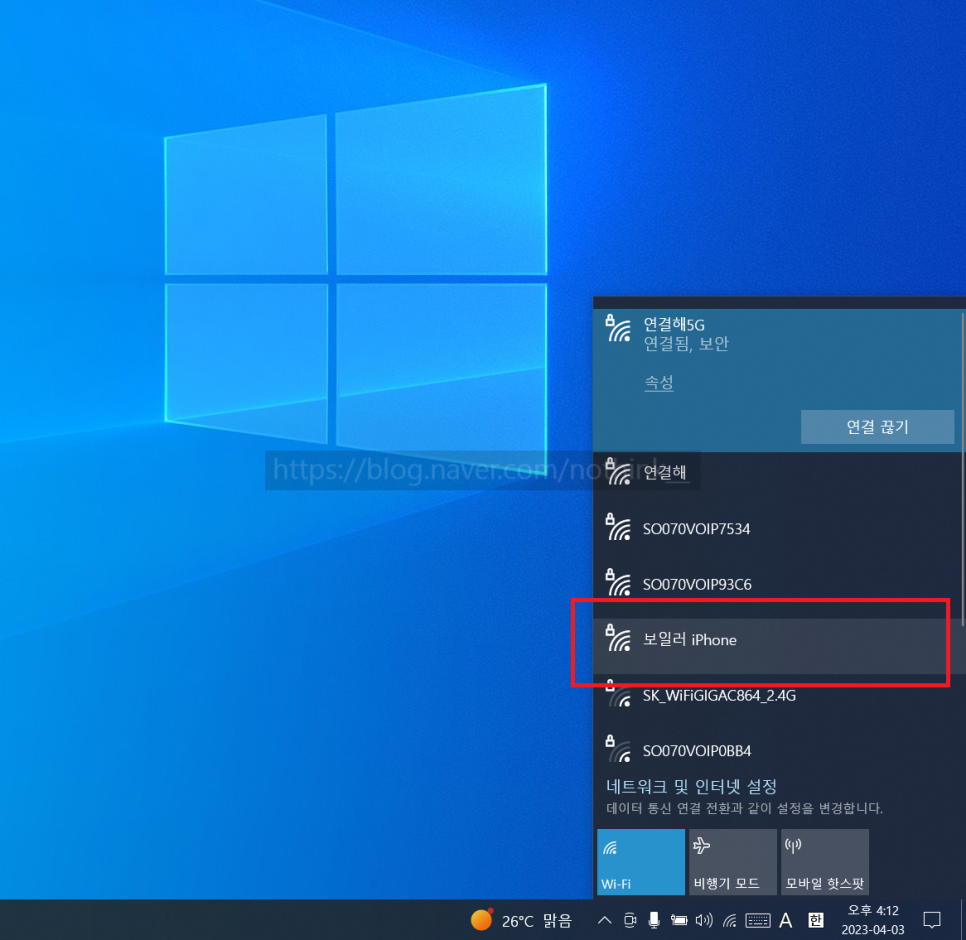The width and height of the screenshot is (966, 940).
Task: Click the Meet Now camera tray icon
Action: coord(630,920)
